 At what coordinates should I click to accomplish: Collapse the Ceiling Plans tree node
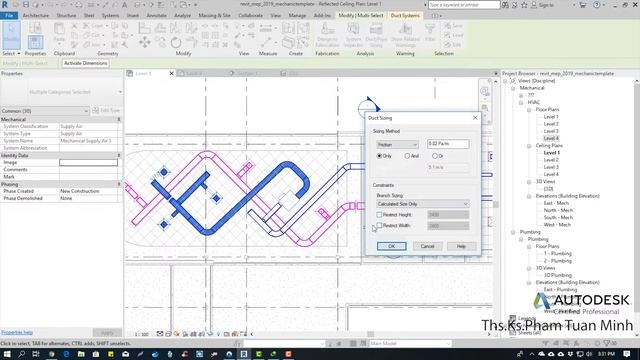(x=529, y=146)
